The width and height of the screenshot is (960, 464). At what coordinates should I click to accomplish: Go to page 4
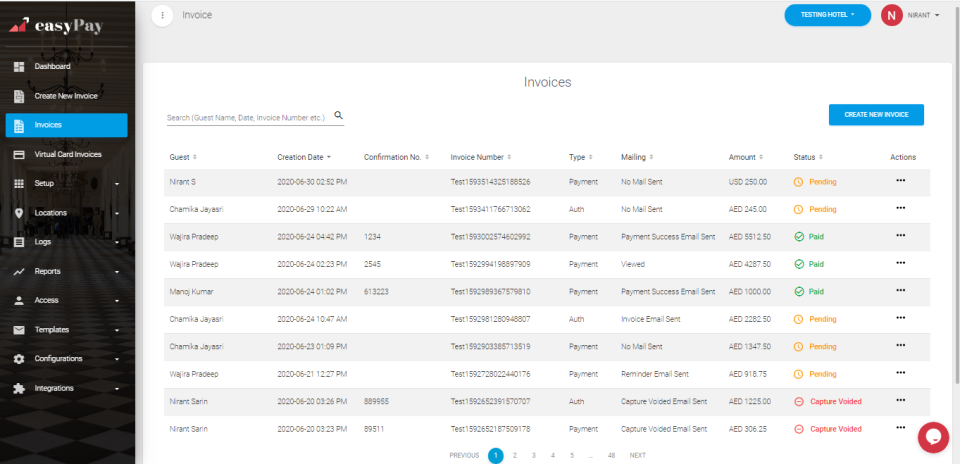tap(553, 455)
